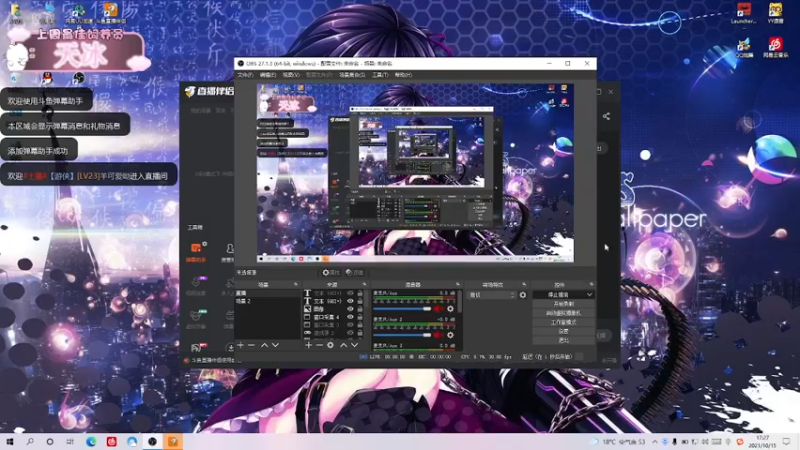
Task: Click the 退出 exit button in controls
Action: 563,340
